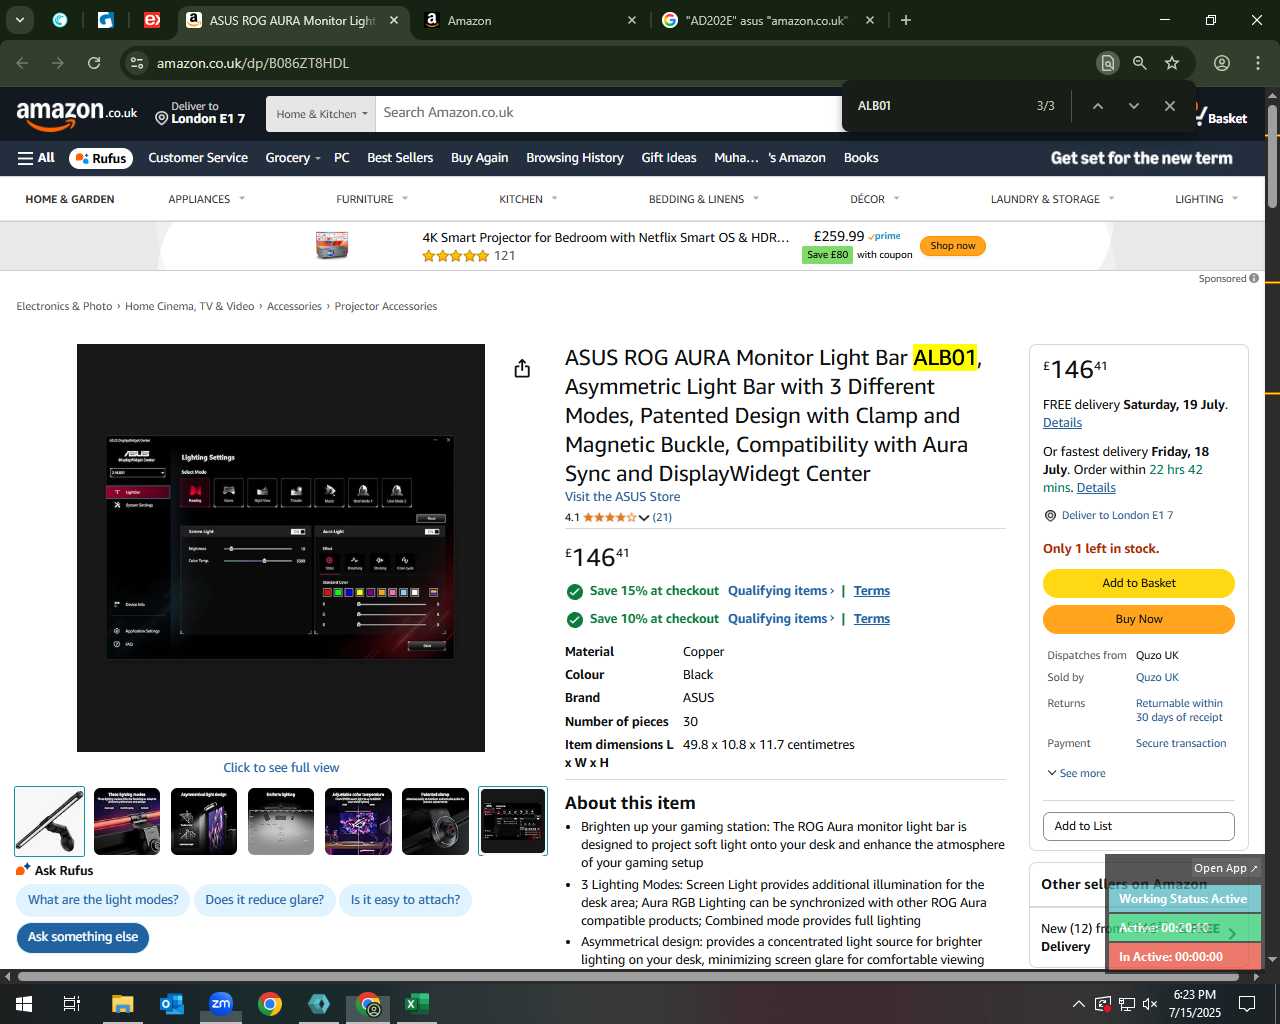1280x1024 pixels.
Task: Close the find-in-page bar
Action: (x=1169, y=106)
